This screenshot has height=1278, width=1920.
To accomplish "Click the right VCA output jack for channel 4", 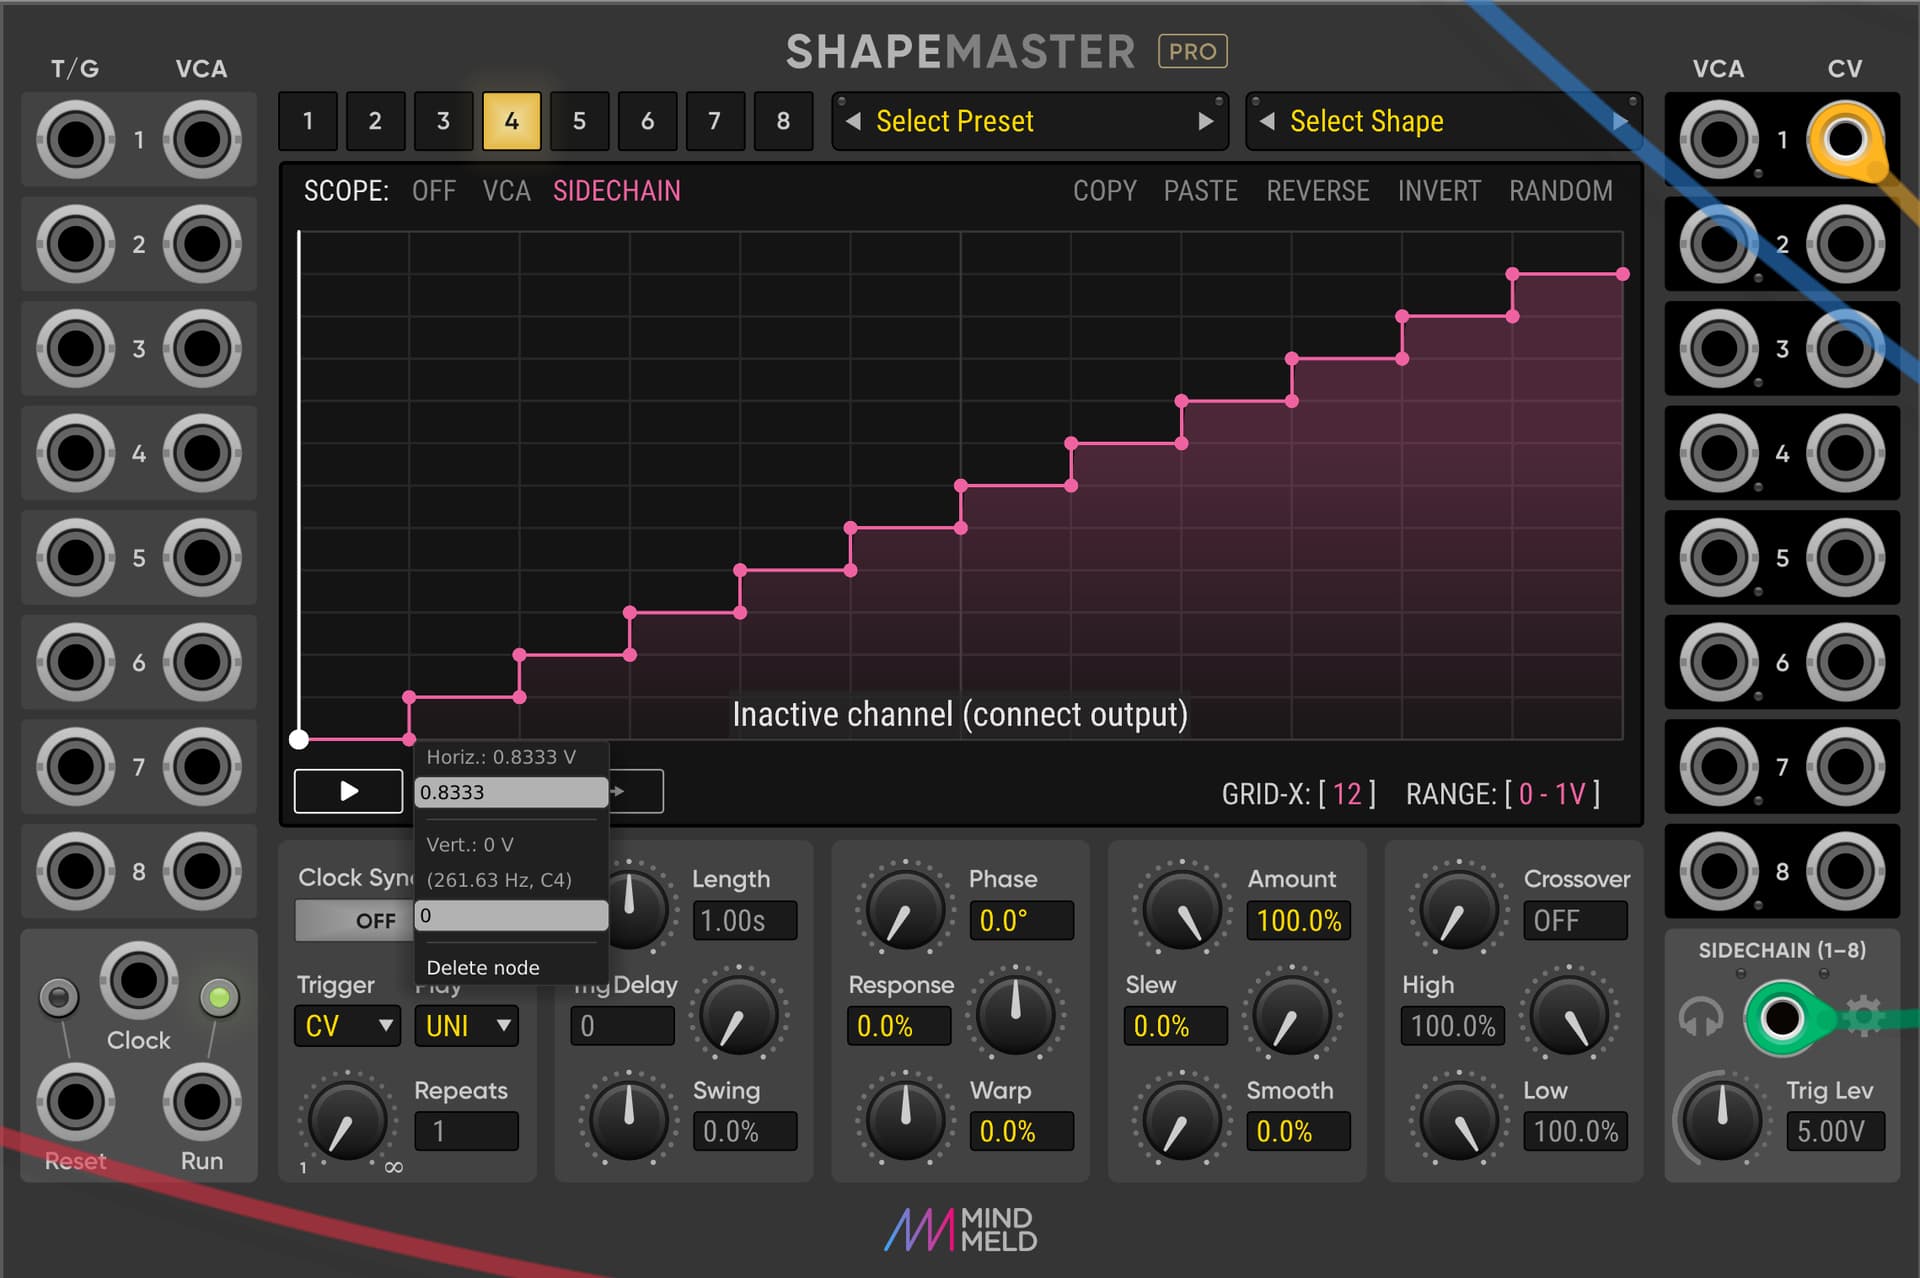I will 1718,453.
